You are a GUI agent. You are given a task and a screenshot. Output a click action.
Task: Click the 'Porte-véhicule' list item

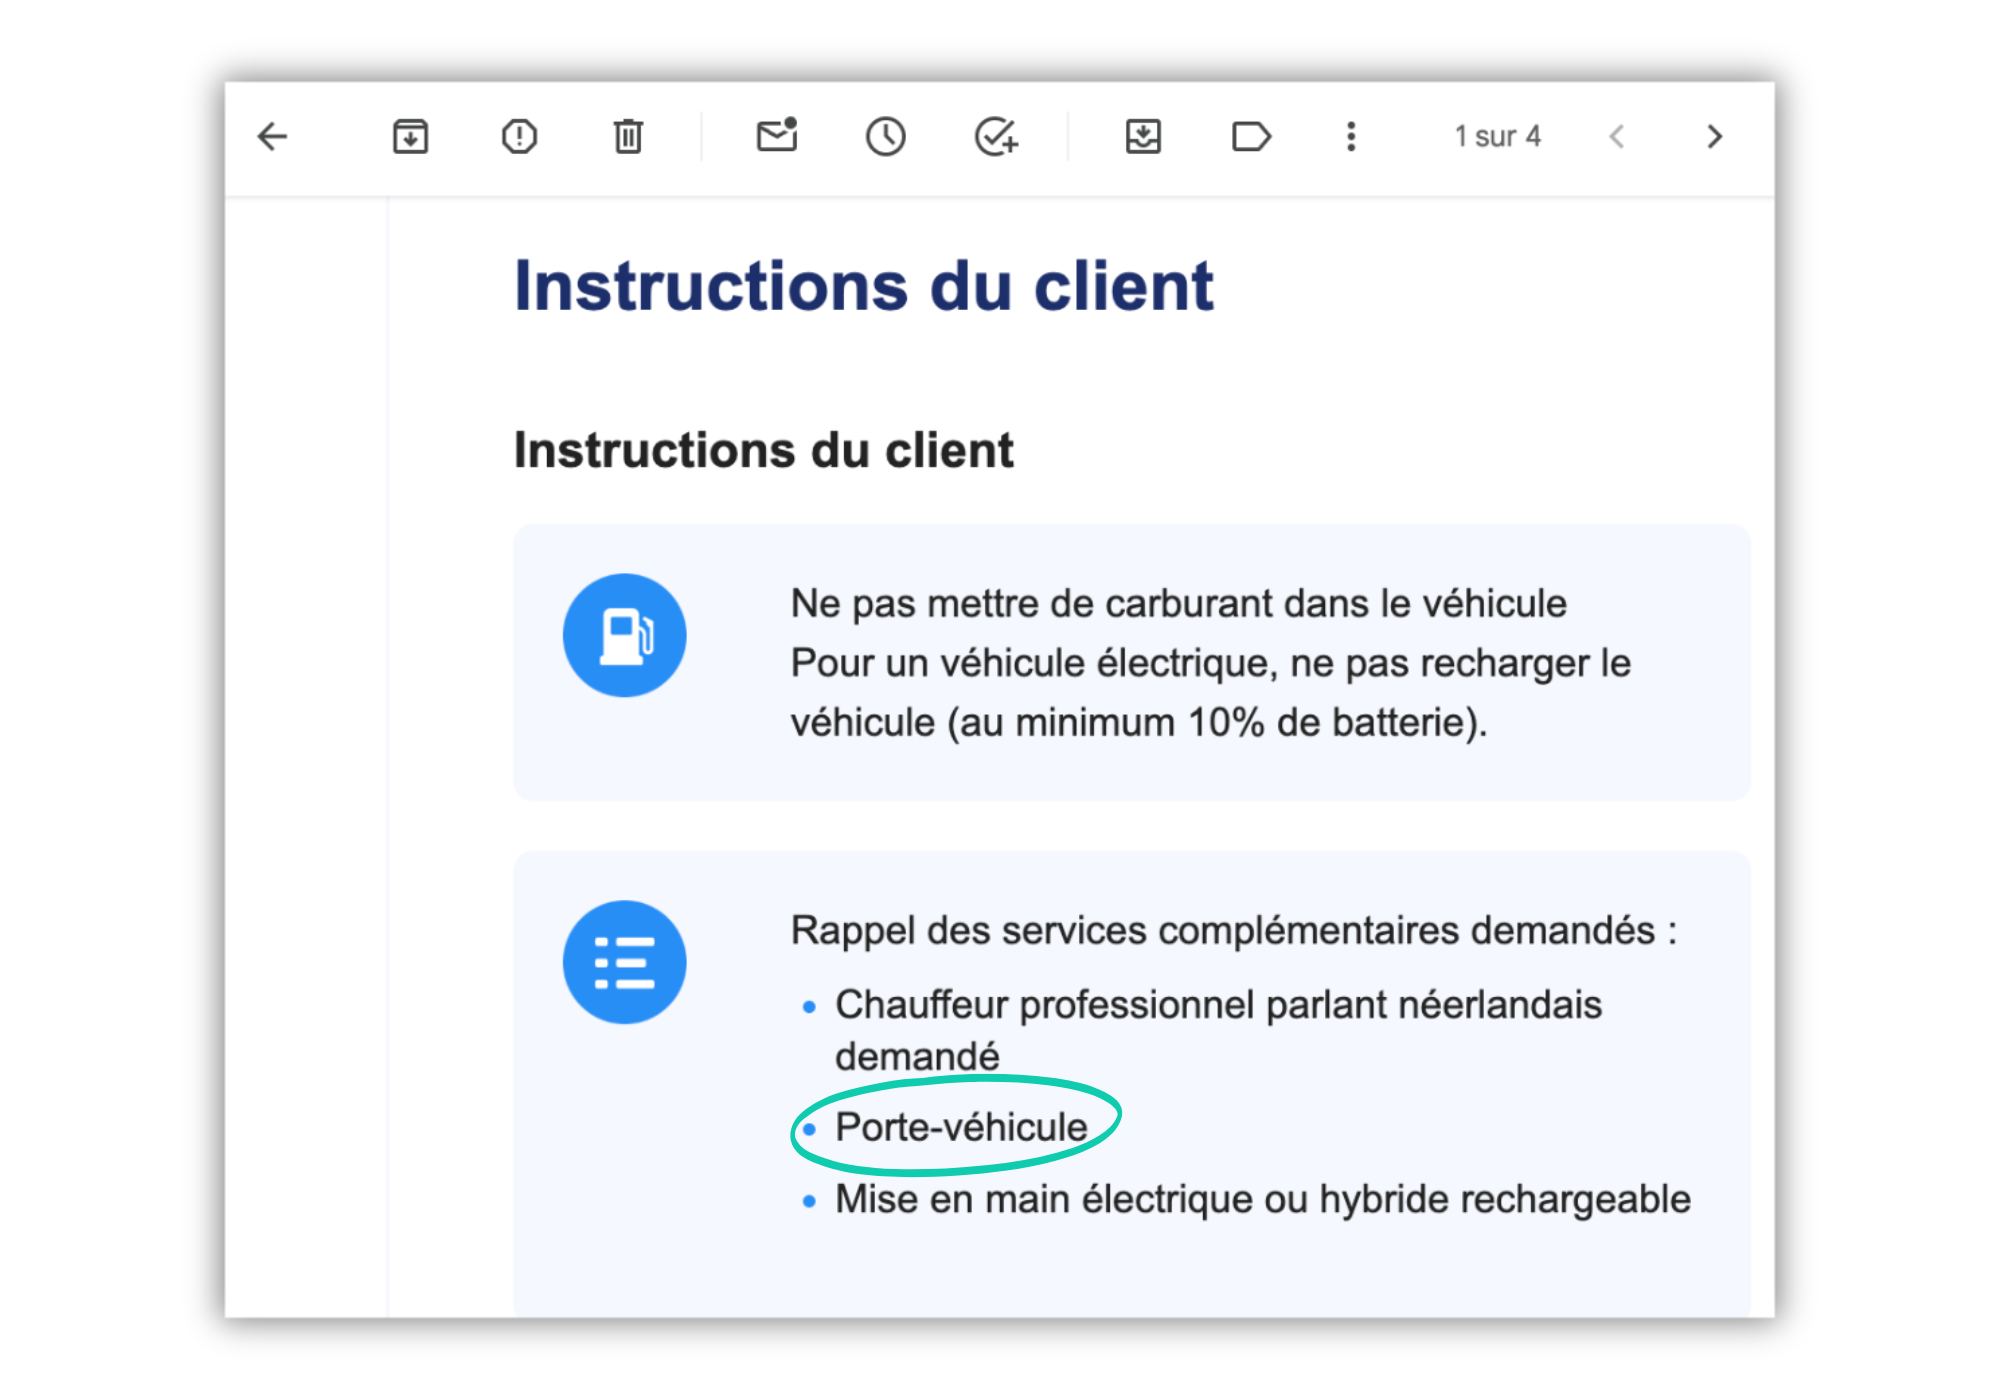[960, 1127]
